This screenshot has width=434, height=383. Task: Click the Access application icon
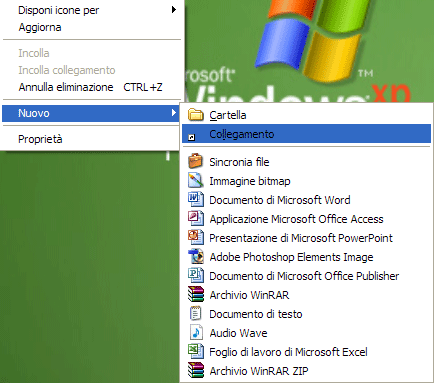(x=196, y=218)
